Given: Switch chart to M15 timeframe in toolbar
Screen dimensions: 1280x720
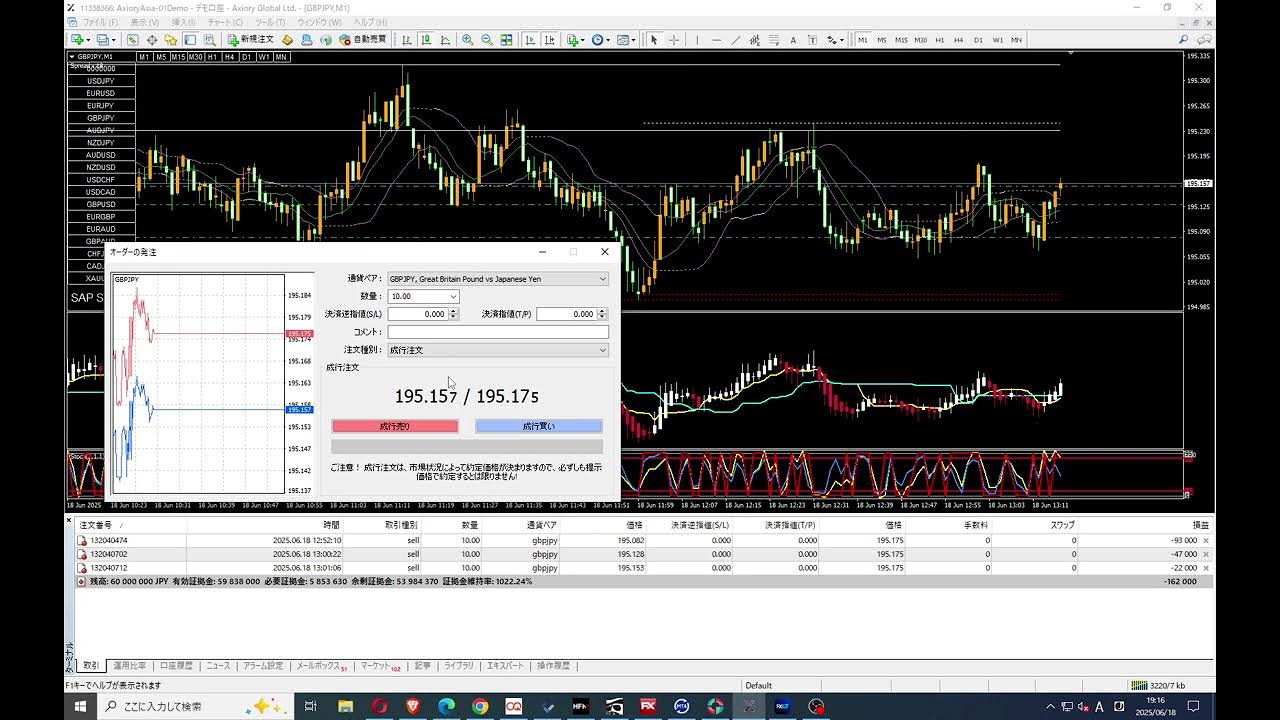Looking at the screenshot, I should [x=901, y=40].
